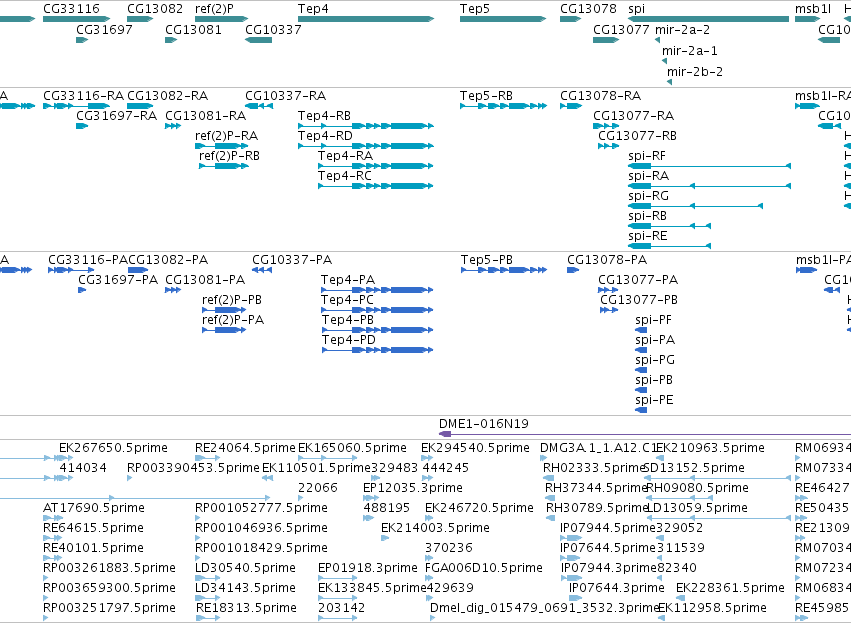851x623 pixels.
Task: Click the LD30540.5prime EST label
Action: pyautogui.click(x=245, y=568)
